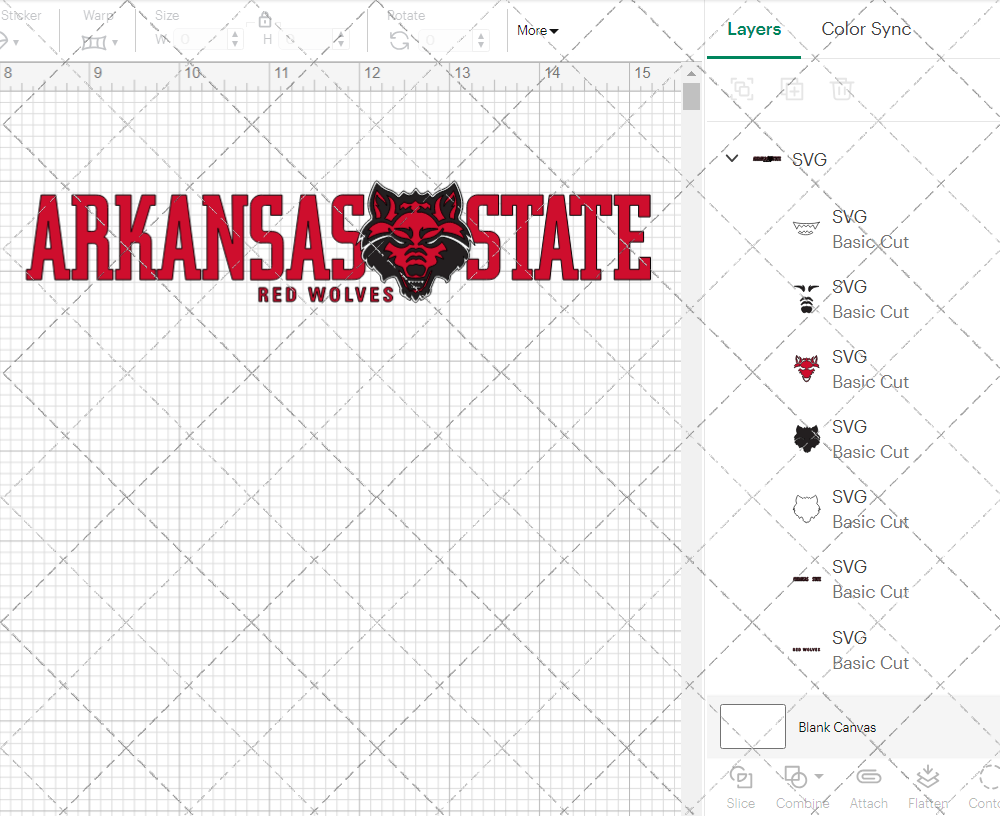Click the Flatten icon

pyautogui.click(x=927, y=778)
